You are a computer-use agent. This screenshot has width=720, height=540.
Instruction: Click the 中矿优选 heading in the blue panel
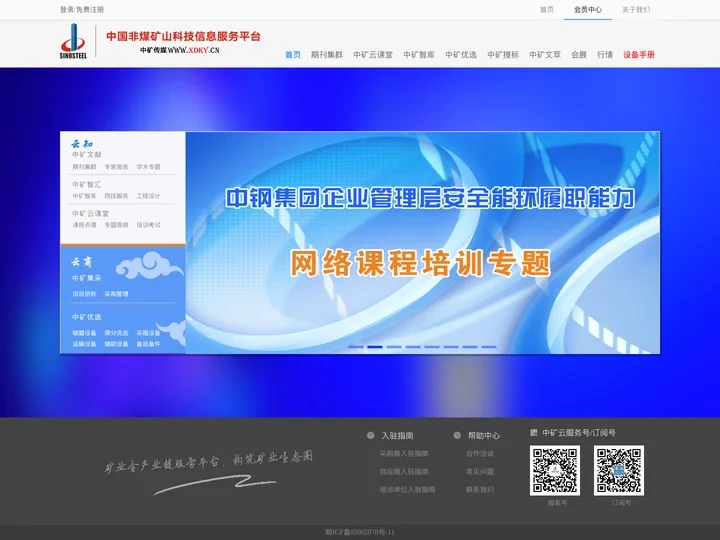[87, 317]
